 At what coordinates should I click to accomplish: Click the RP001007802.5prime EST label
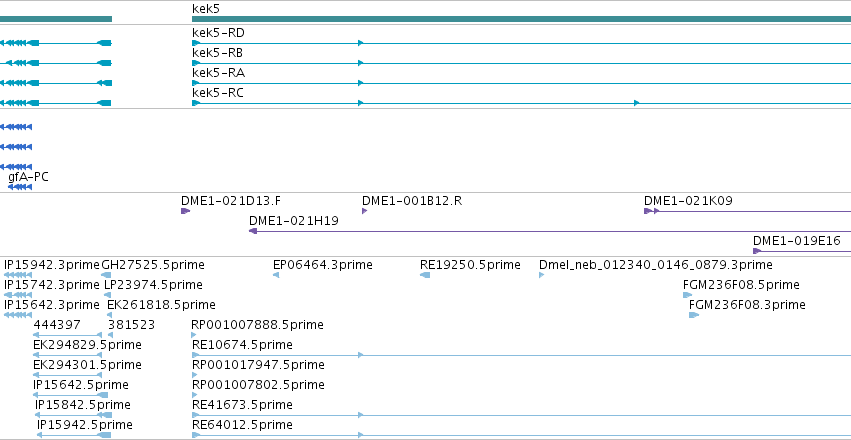258,385
